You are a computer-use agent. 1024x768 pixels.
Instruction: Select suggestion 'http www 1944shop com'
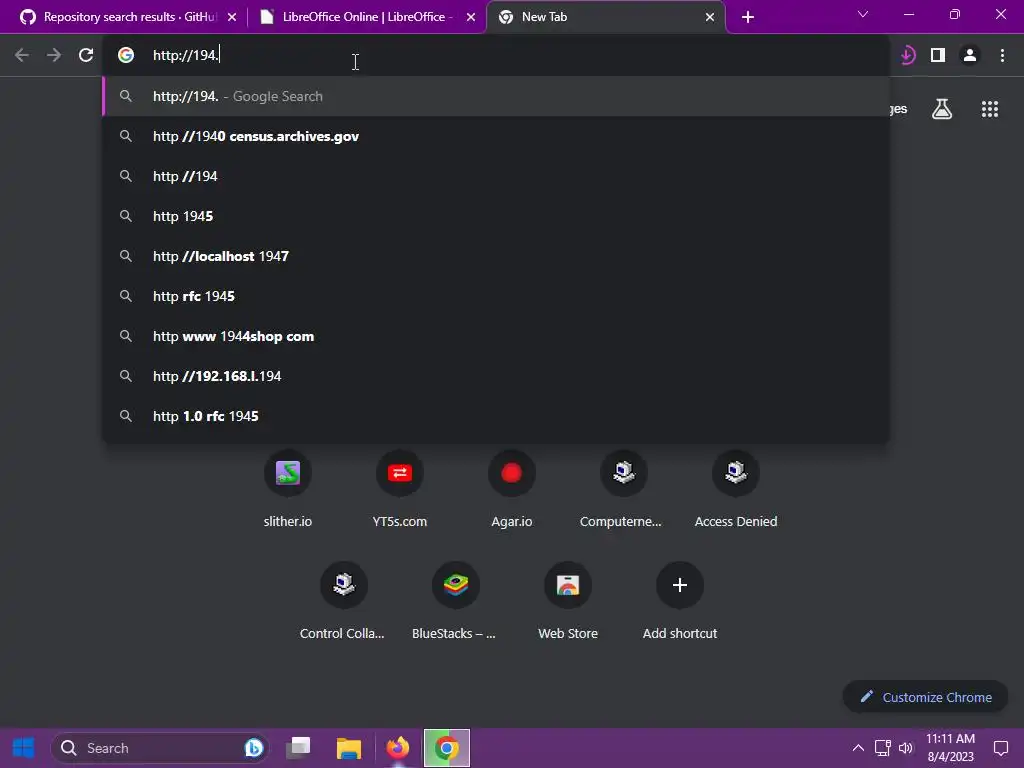pyautogui.click(x=496, y=336)
